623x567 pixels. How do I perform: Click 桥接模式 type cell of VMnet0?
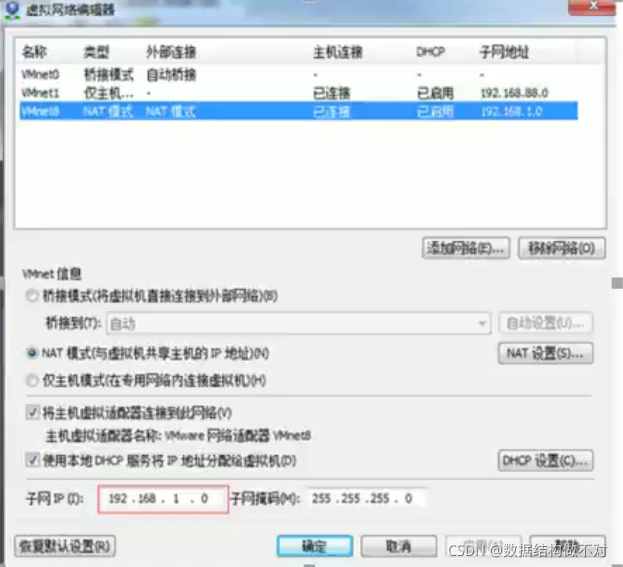coord(109,75)
